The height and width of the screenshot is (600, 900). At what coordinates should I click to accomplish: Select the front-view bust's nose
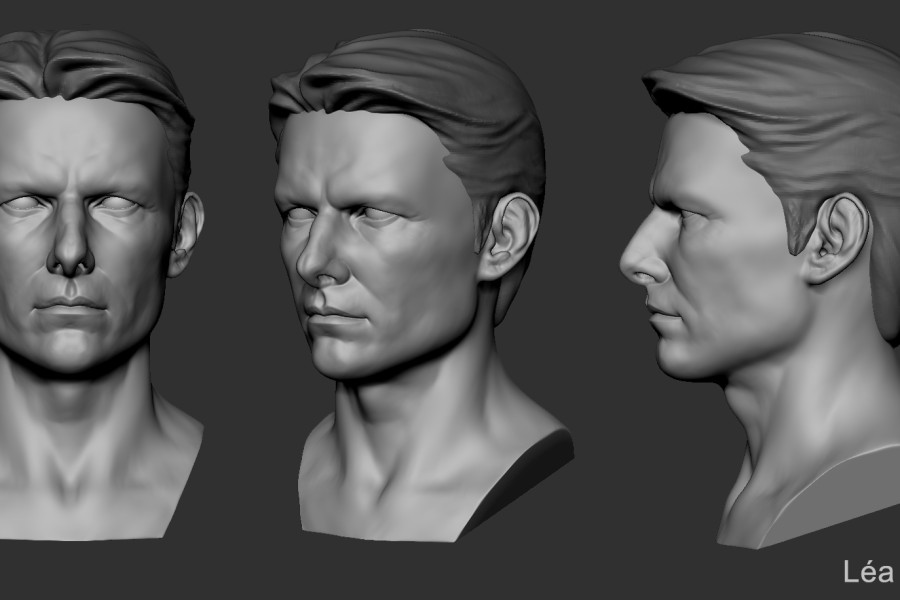[70, 250]
